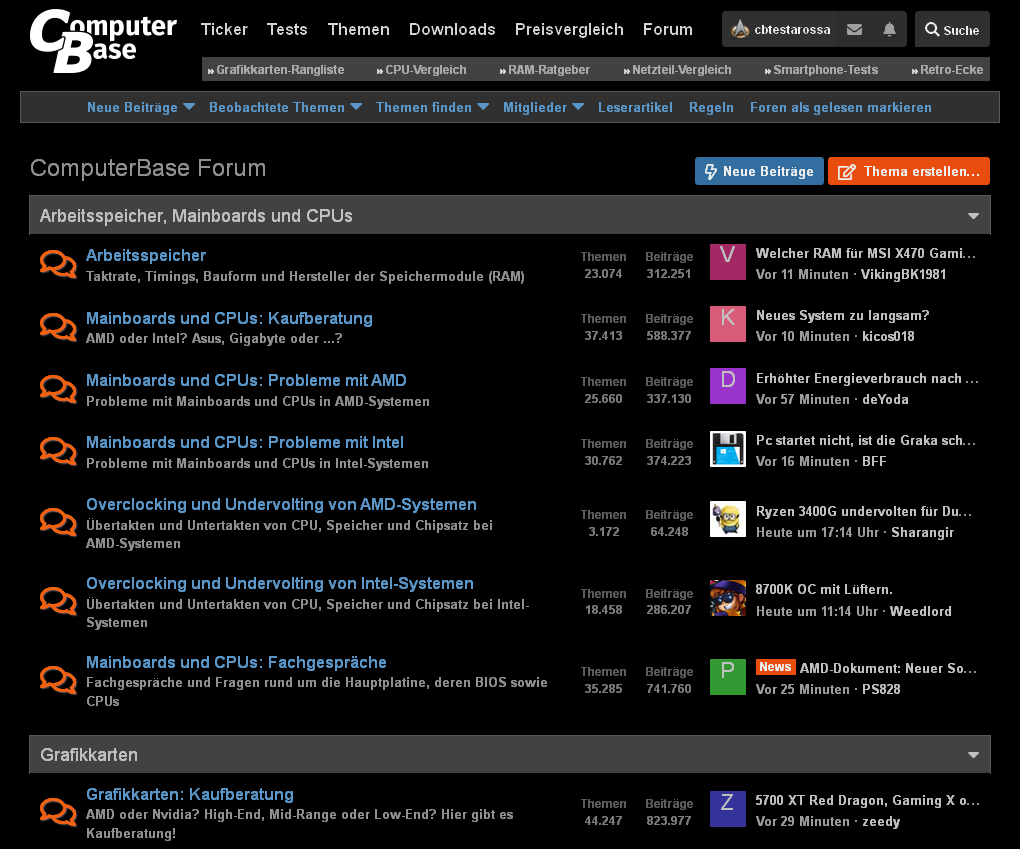
Task: Open the K avatar of kicos018
Action: pos(727,324)
